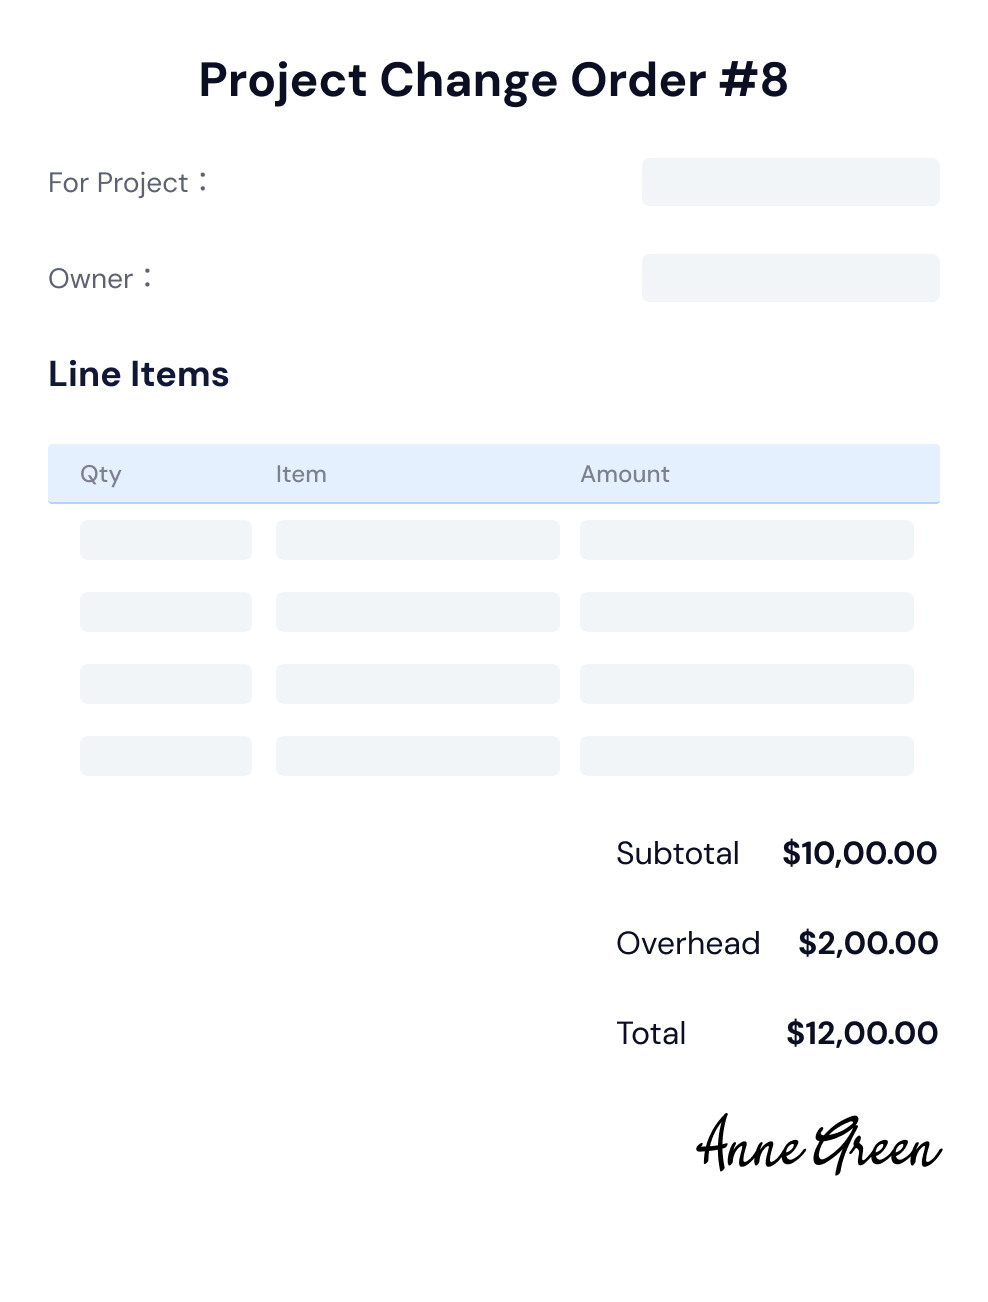The width and height of the screenshot is (988, 1302).
Task: Focus the third row Item field
Action: (418, 684)
